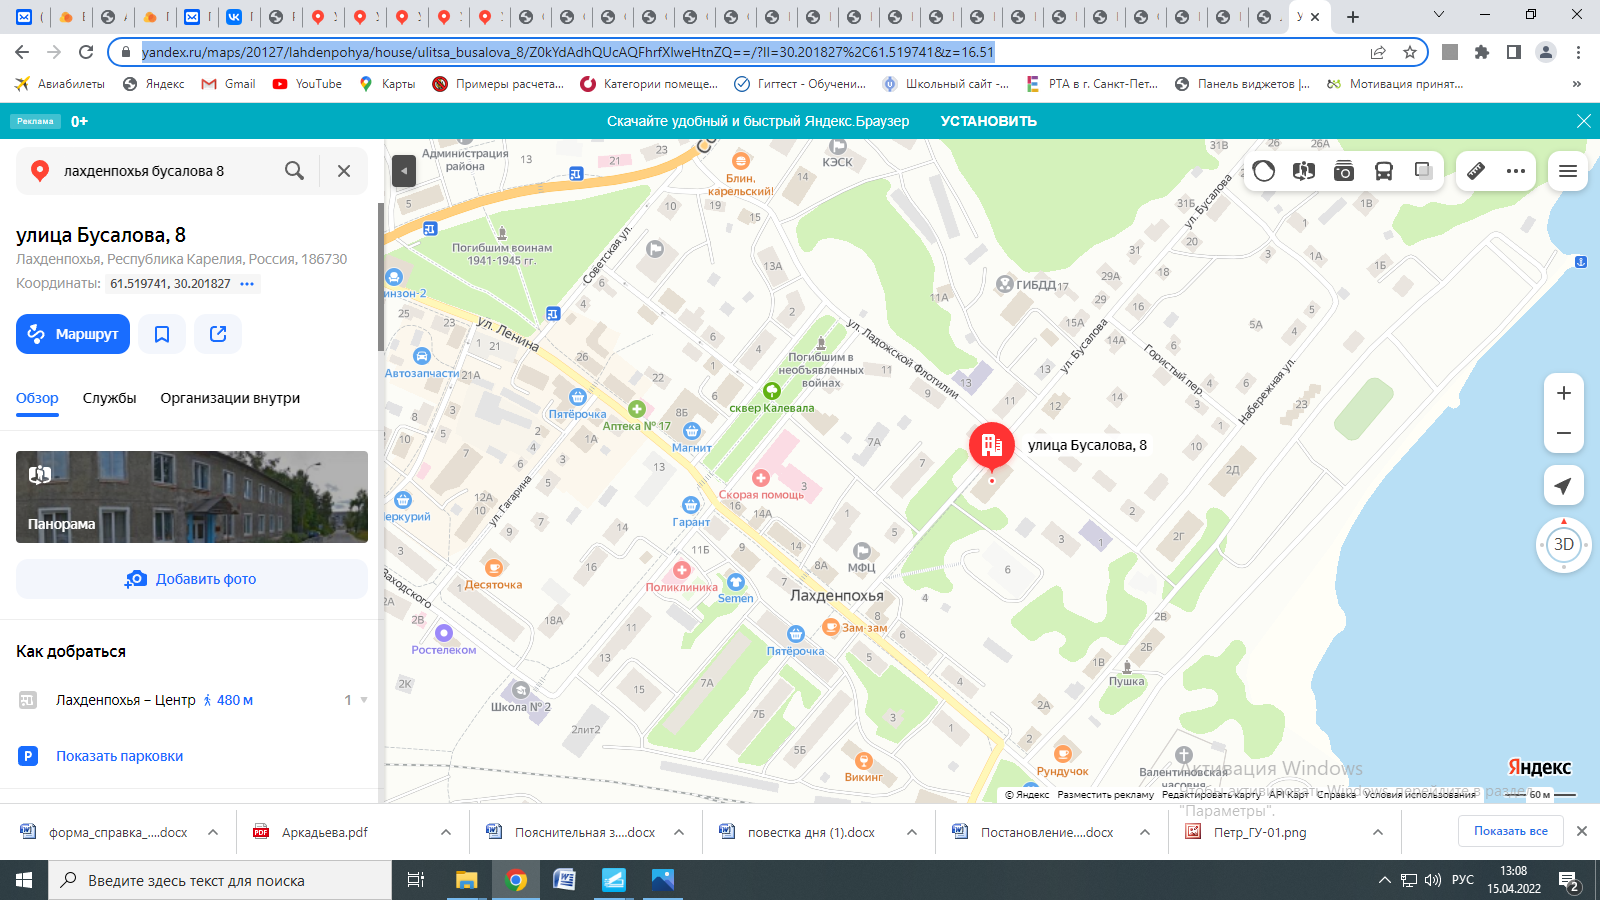Image resolution: width=1600 pixels, height=900 pixels.
Task: Zoom in the map with the plus button
Action: tap(1564, 393)
